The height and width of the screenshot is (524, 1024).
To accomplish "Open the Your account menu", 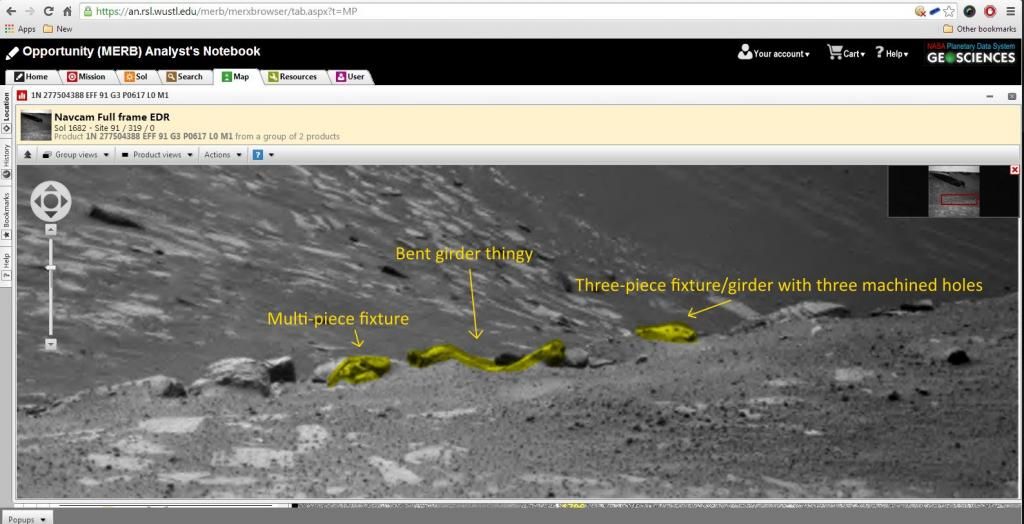I will 774,53.
